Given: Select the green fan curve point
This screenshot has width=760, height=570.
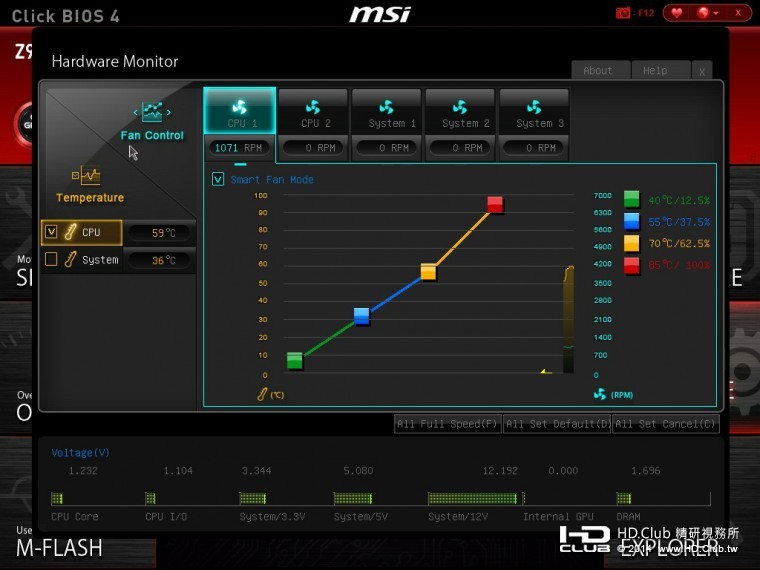Looking at the screenshot, I should point(295,360).
